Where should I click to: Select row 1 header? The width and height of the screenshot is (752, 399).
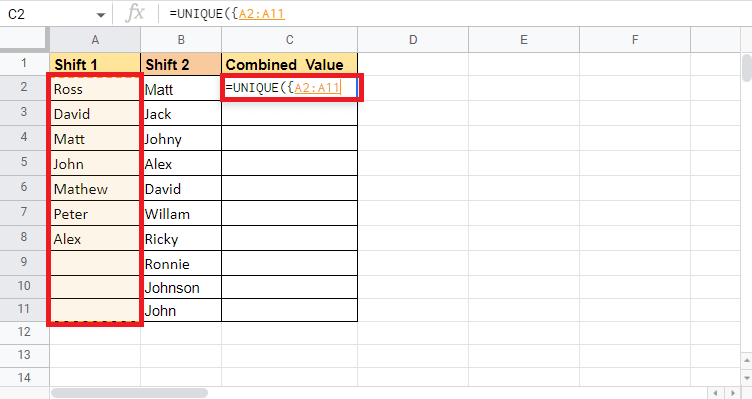pos(24,63)
